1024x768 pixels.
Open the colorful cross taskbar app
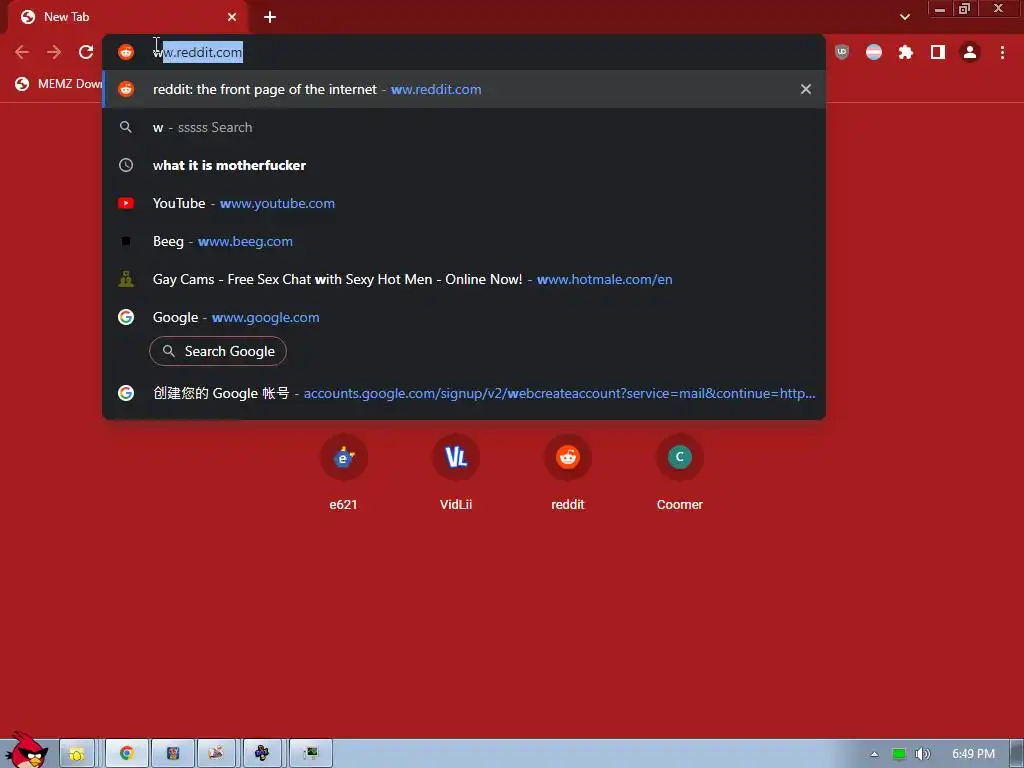pyautogui.click(x=262, y=754)
